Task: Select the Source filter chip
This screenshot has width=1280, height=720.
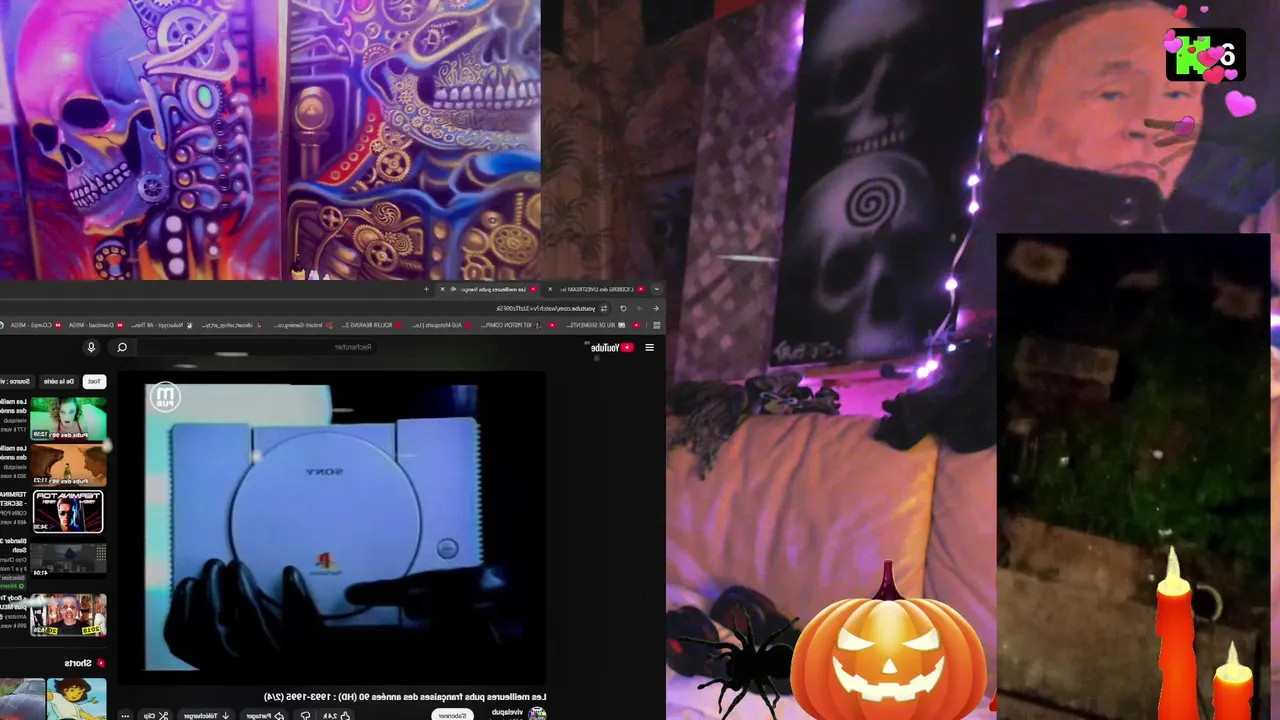Action: pos(17,381)
